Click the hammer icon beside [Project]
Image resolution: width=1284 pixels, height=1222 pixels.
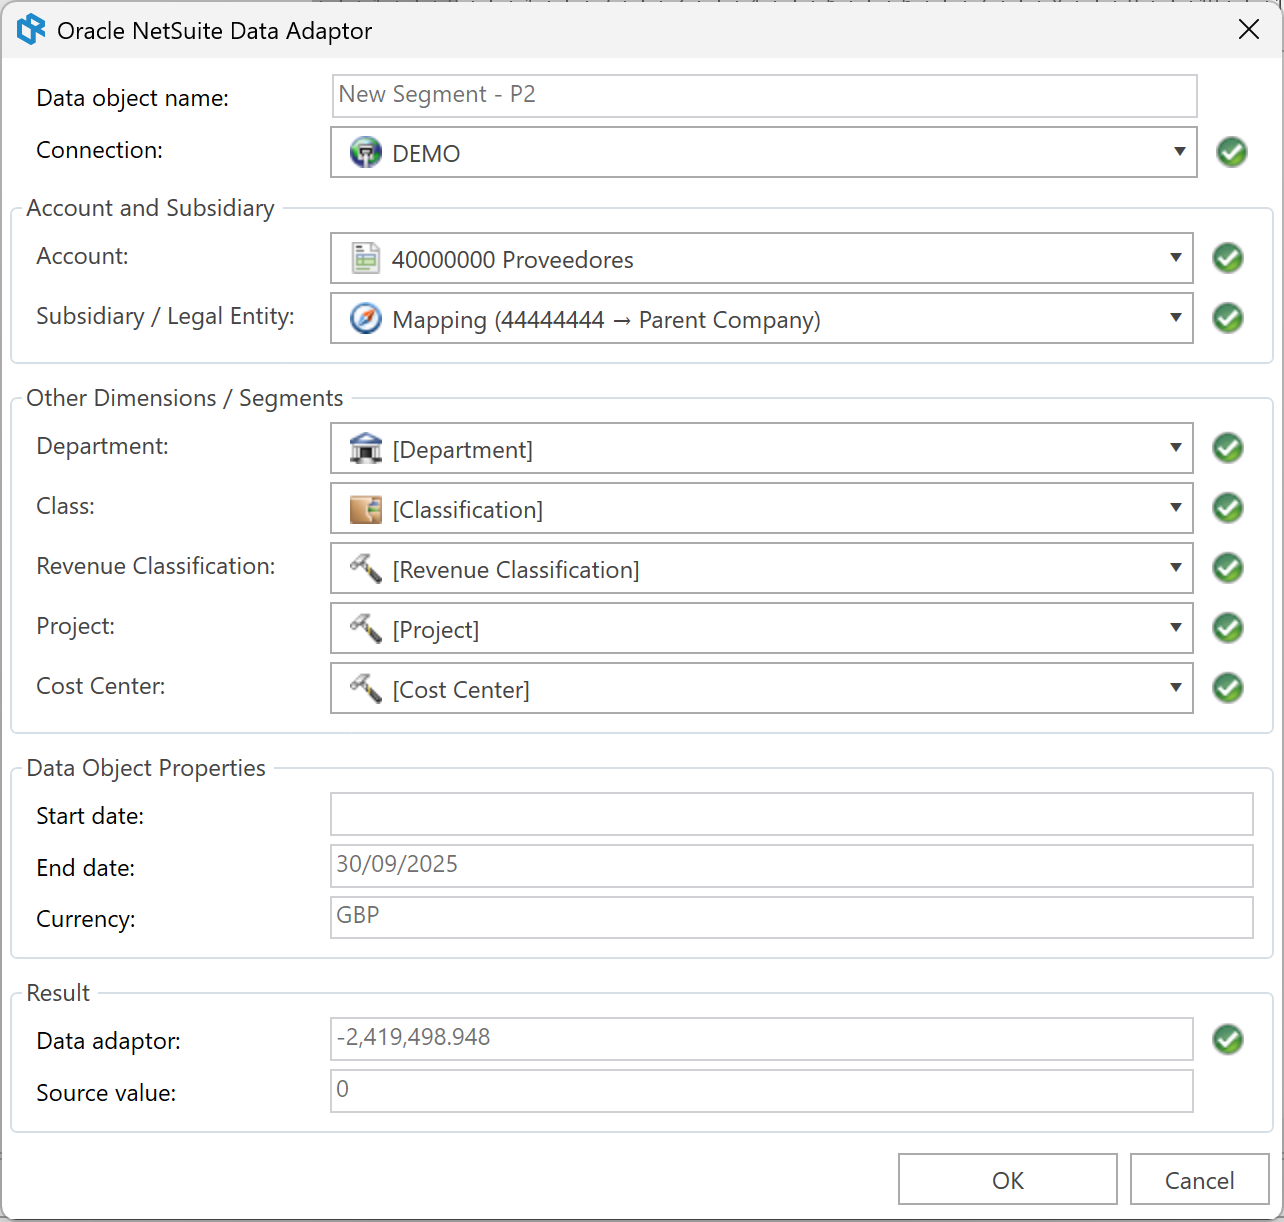click(366, 629)
